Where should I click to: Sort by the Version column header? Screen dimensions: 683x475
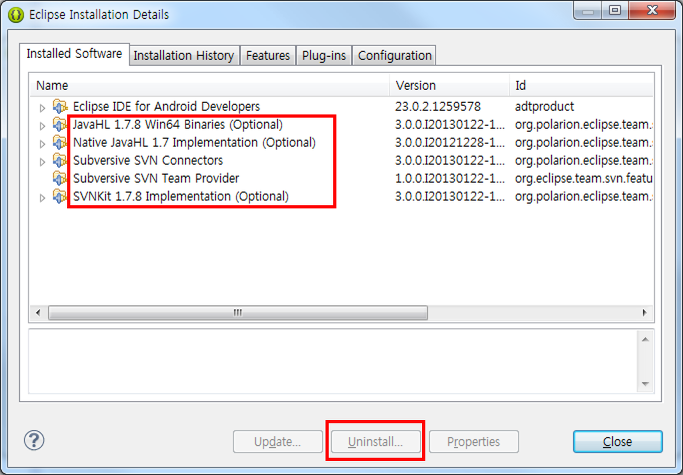pyautogui.click(x=450, y=85)
